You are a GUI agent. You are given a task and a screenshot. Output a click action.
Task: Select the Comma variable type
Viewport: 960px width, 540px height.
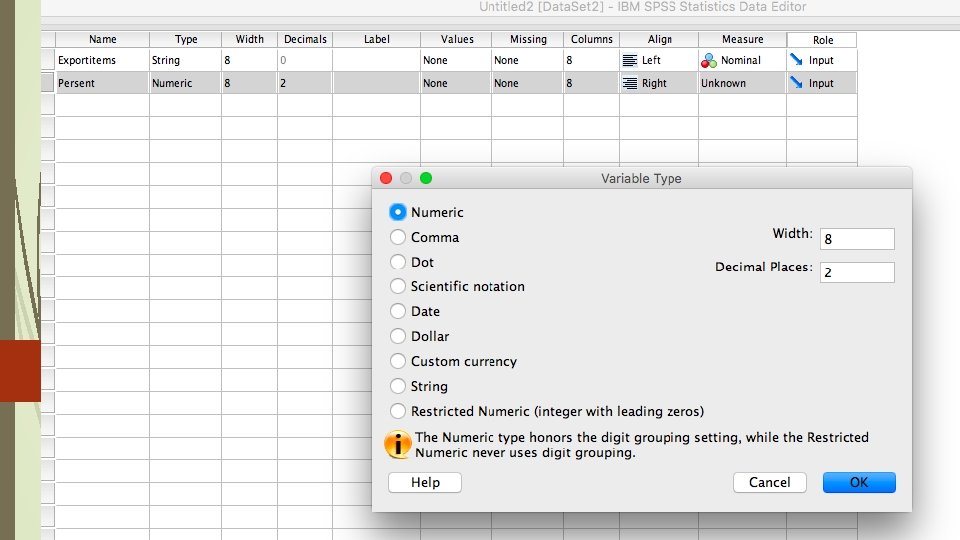pyautogui.click(x=397, y=237)
